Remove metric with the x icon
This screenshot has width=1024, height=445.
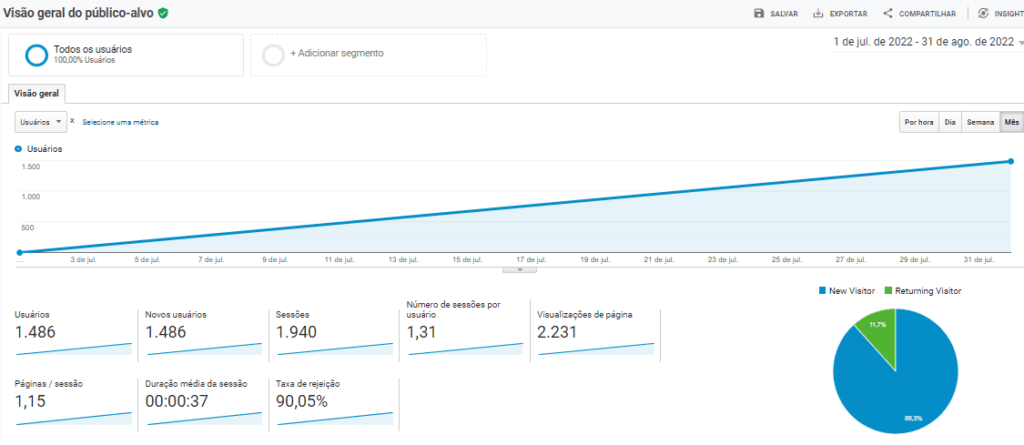click(x=73, y=121)
